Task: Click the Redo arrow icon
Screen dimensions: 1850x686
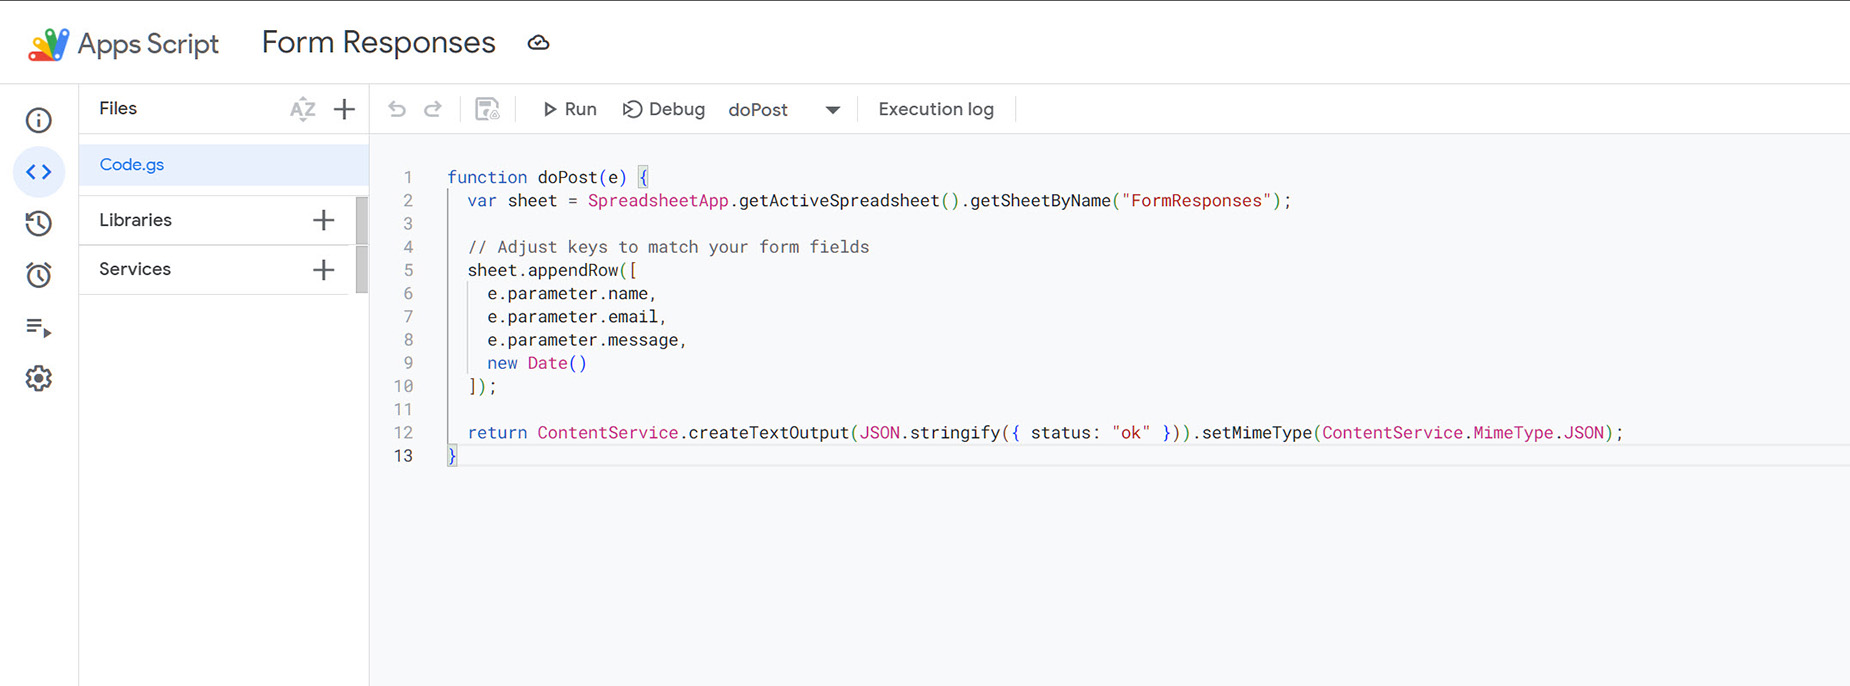Action: click(433, 109)
